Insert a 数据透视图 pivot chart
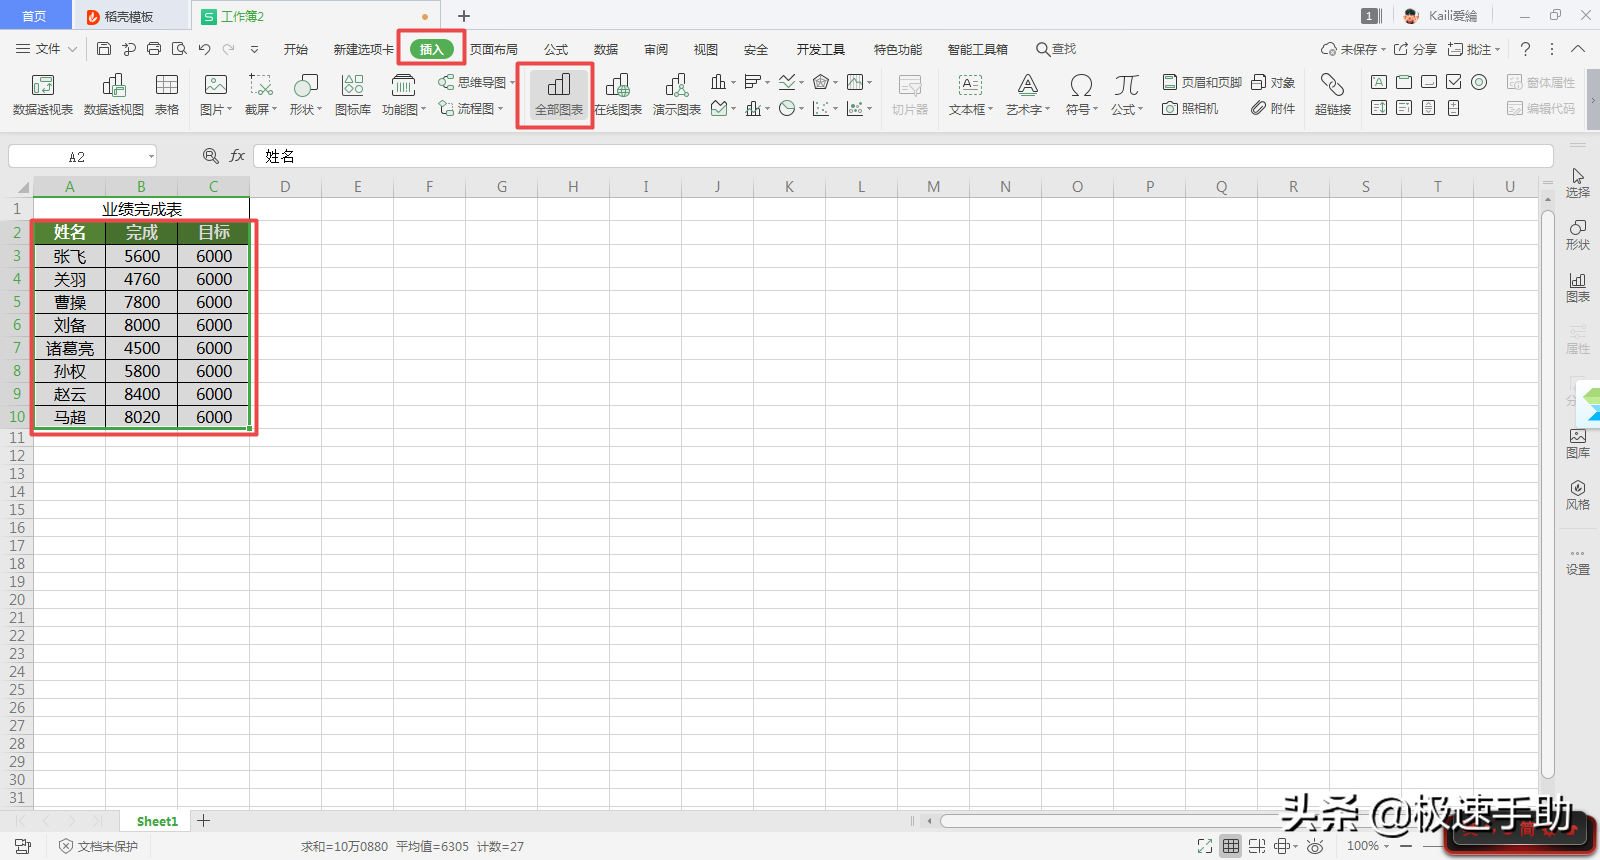Viewport: 1600px width, 860px height. (114, 95)
